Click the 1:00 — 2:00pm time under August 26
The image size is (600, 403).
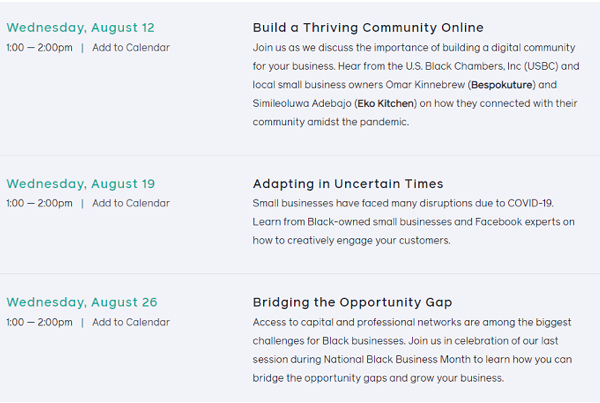[x=39, y=322]
